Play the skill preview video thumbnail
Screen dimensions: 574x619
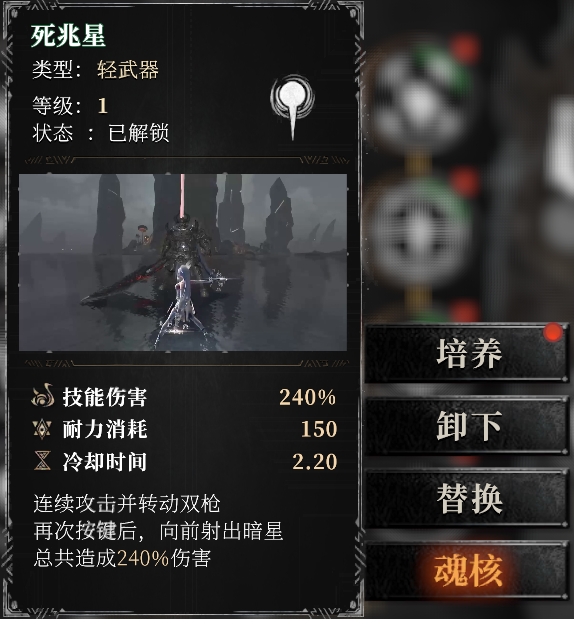[183, 262]
